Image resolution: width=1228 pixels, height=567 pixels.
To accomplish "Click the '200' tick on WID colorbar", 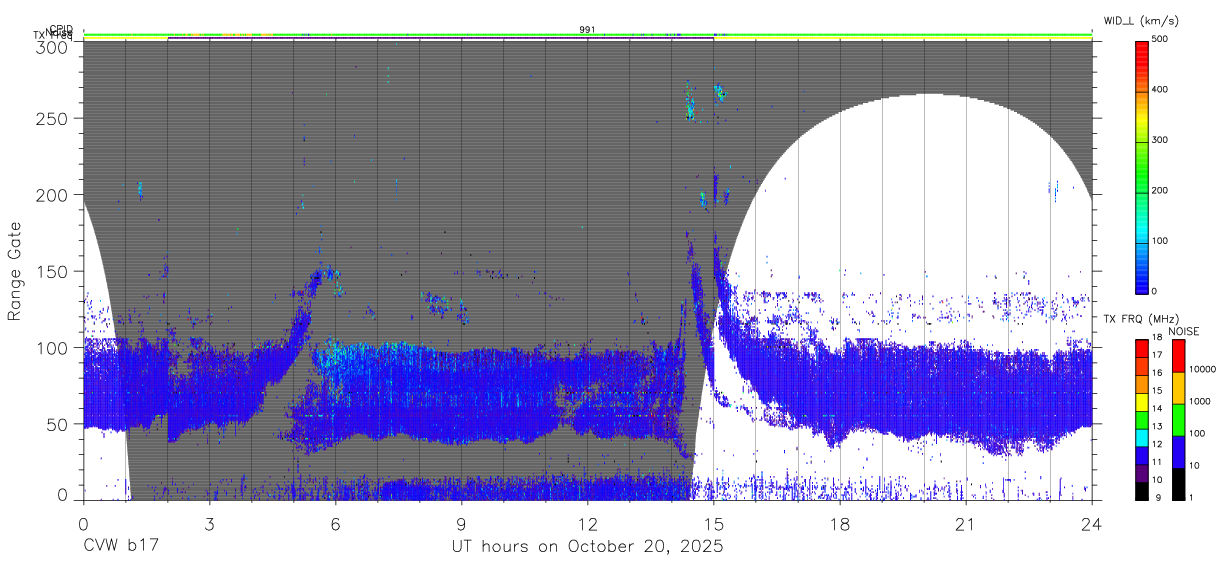I will point(1162,190).
